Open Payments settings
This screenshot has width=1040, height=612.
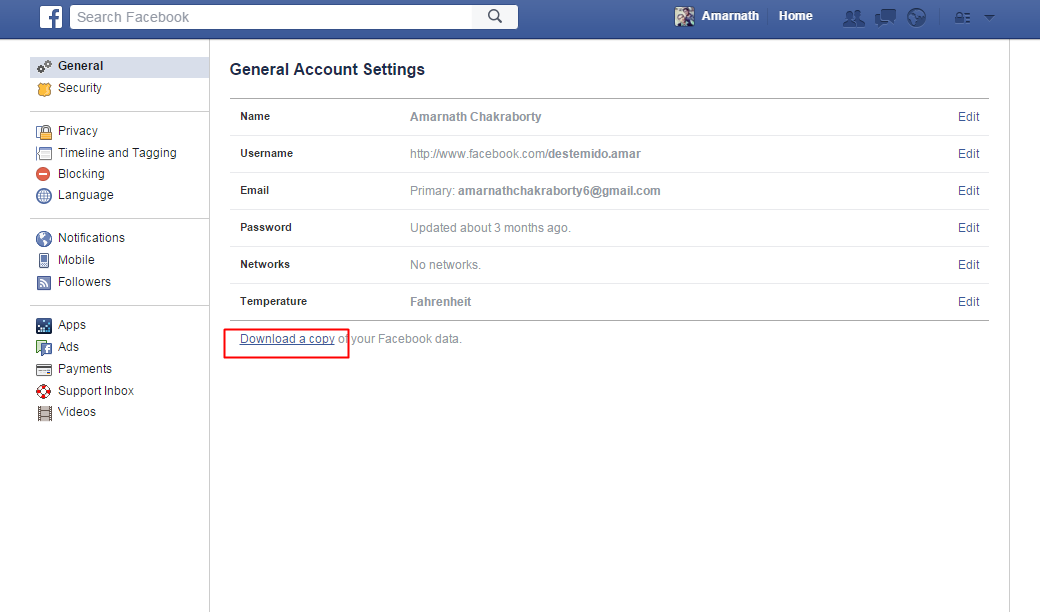[85, 369]
